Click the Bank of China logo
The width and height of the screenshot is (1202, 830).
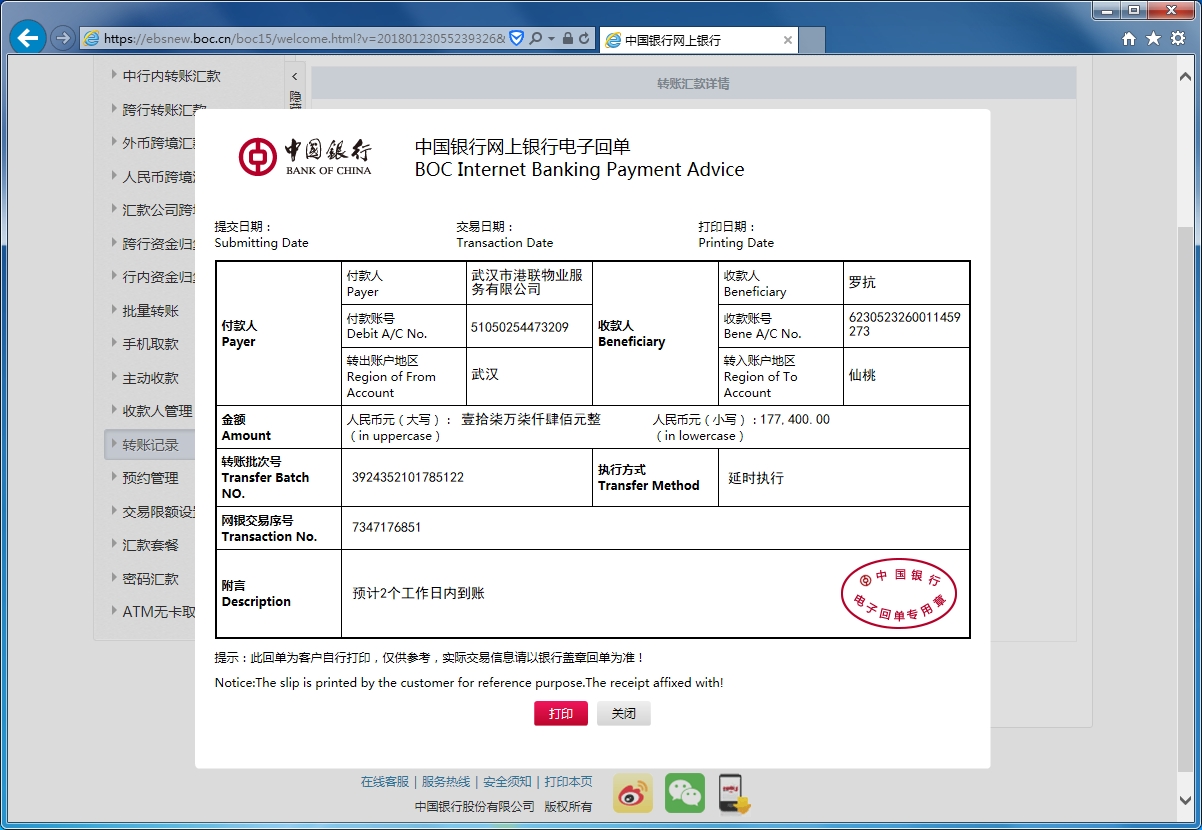point(258,157)
